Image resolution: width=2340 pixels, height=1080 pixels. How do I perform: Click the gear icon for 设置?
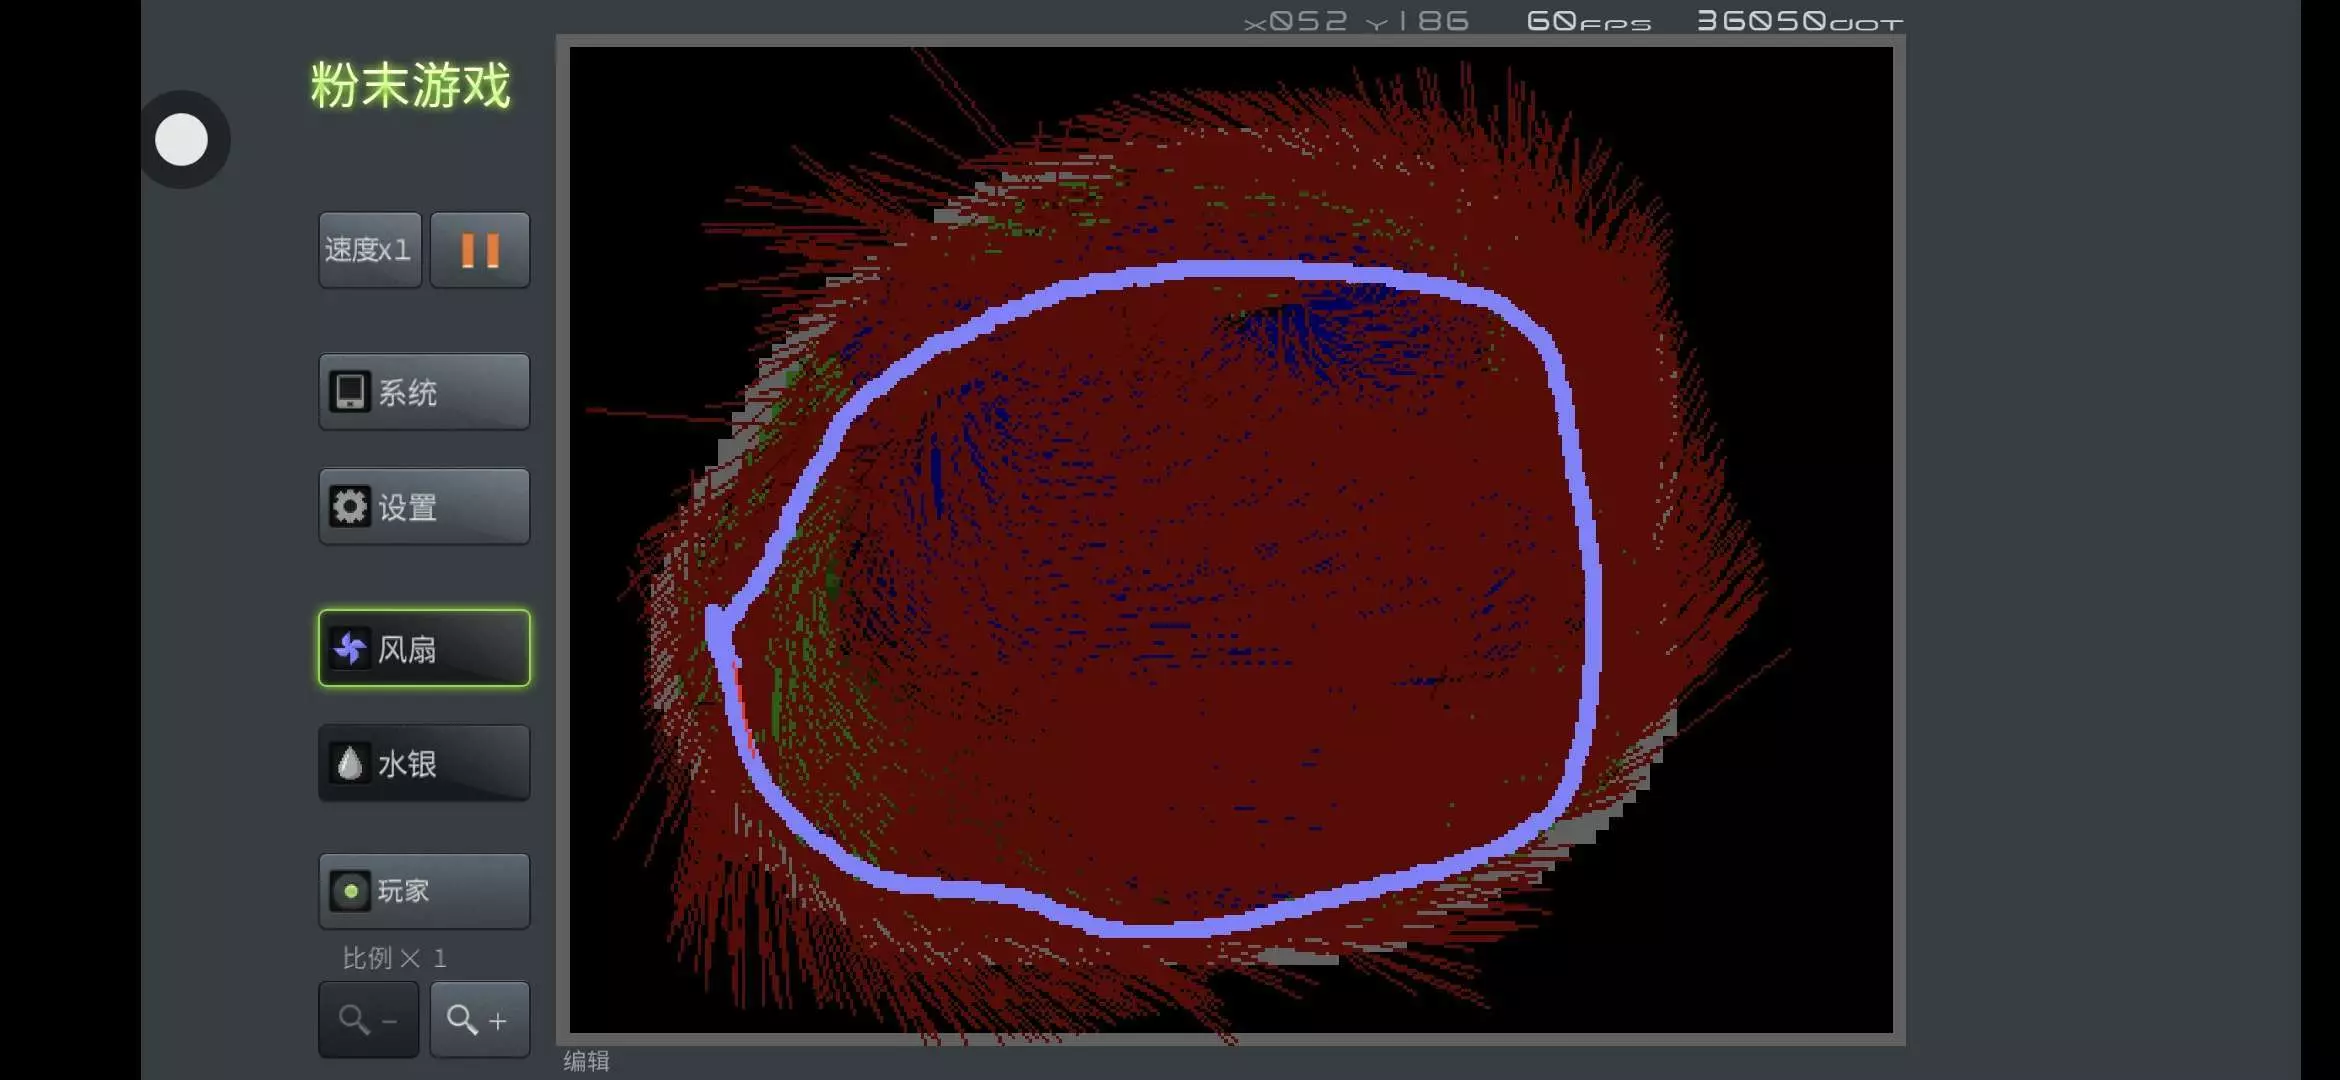pos(350,507)
